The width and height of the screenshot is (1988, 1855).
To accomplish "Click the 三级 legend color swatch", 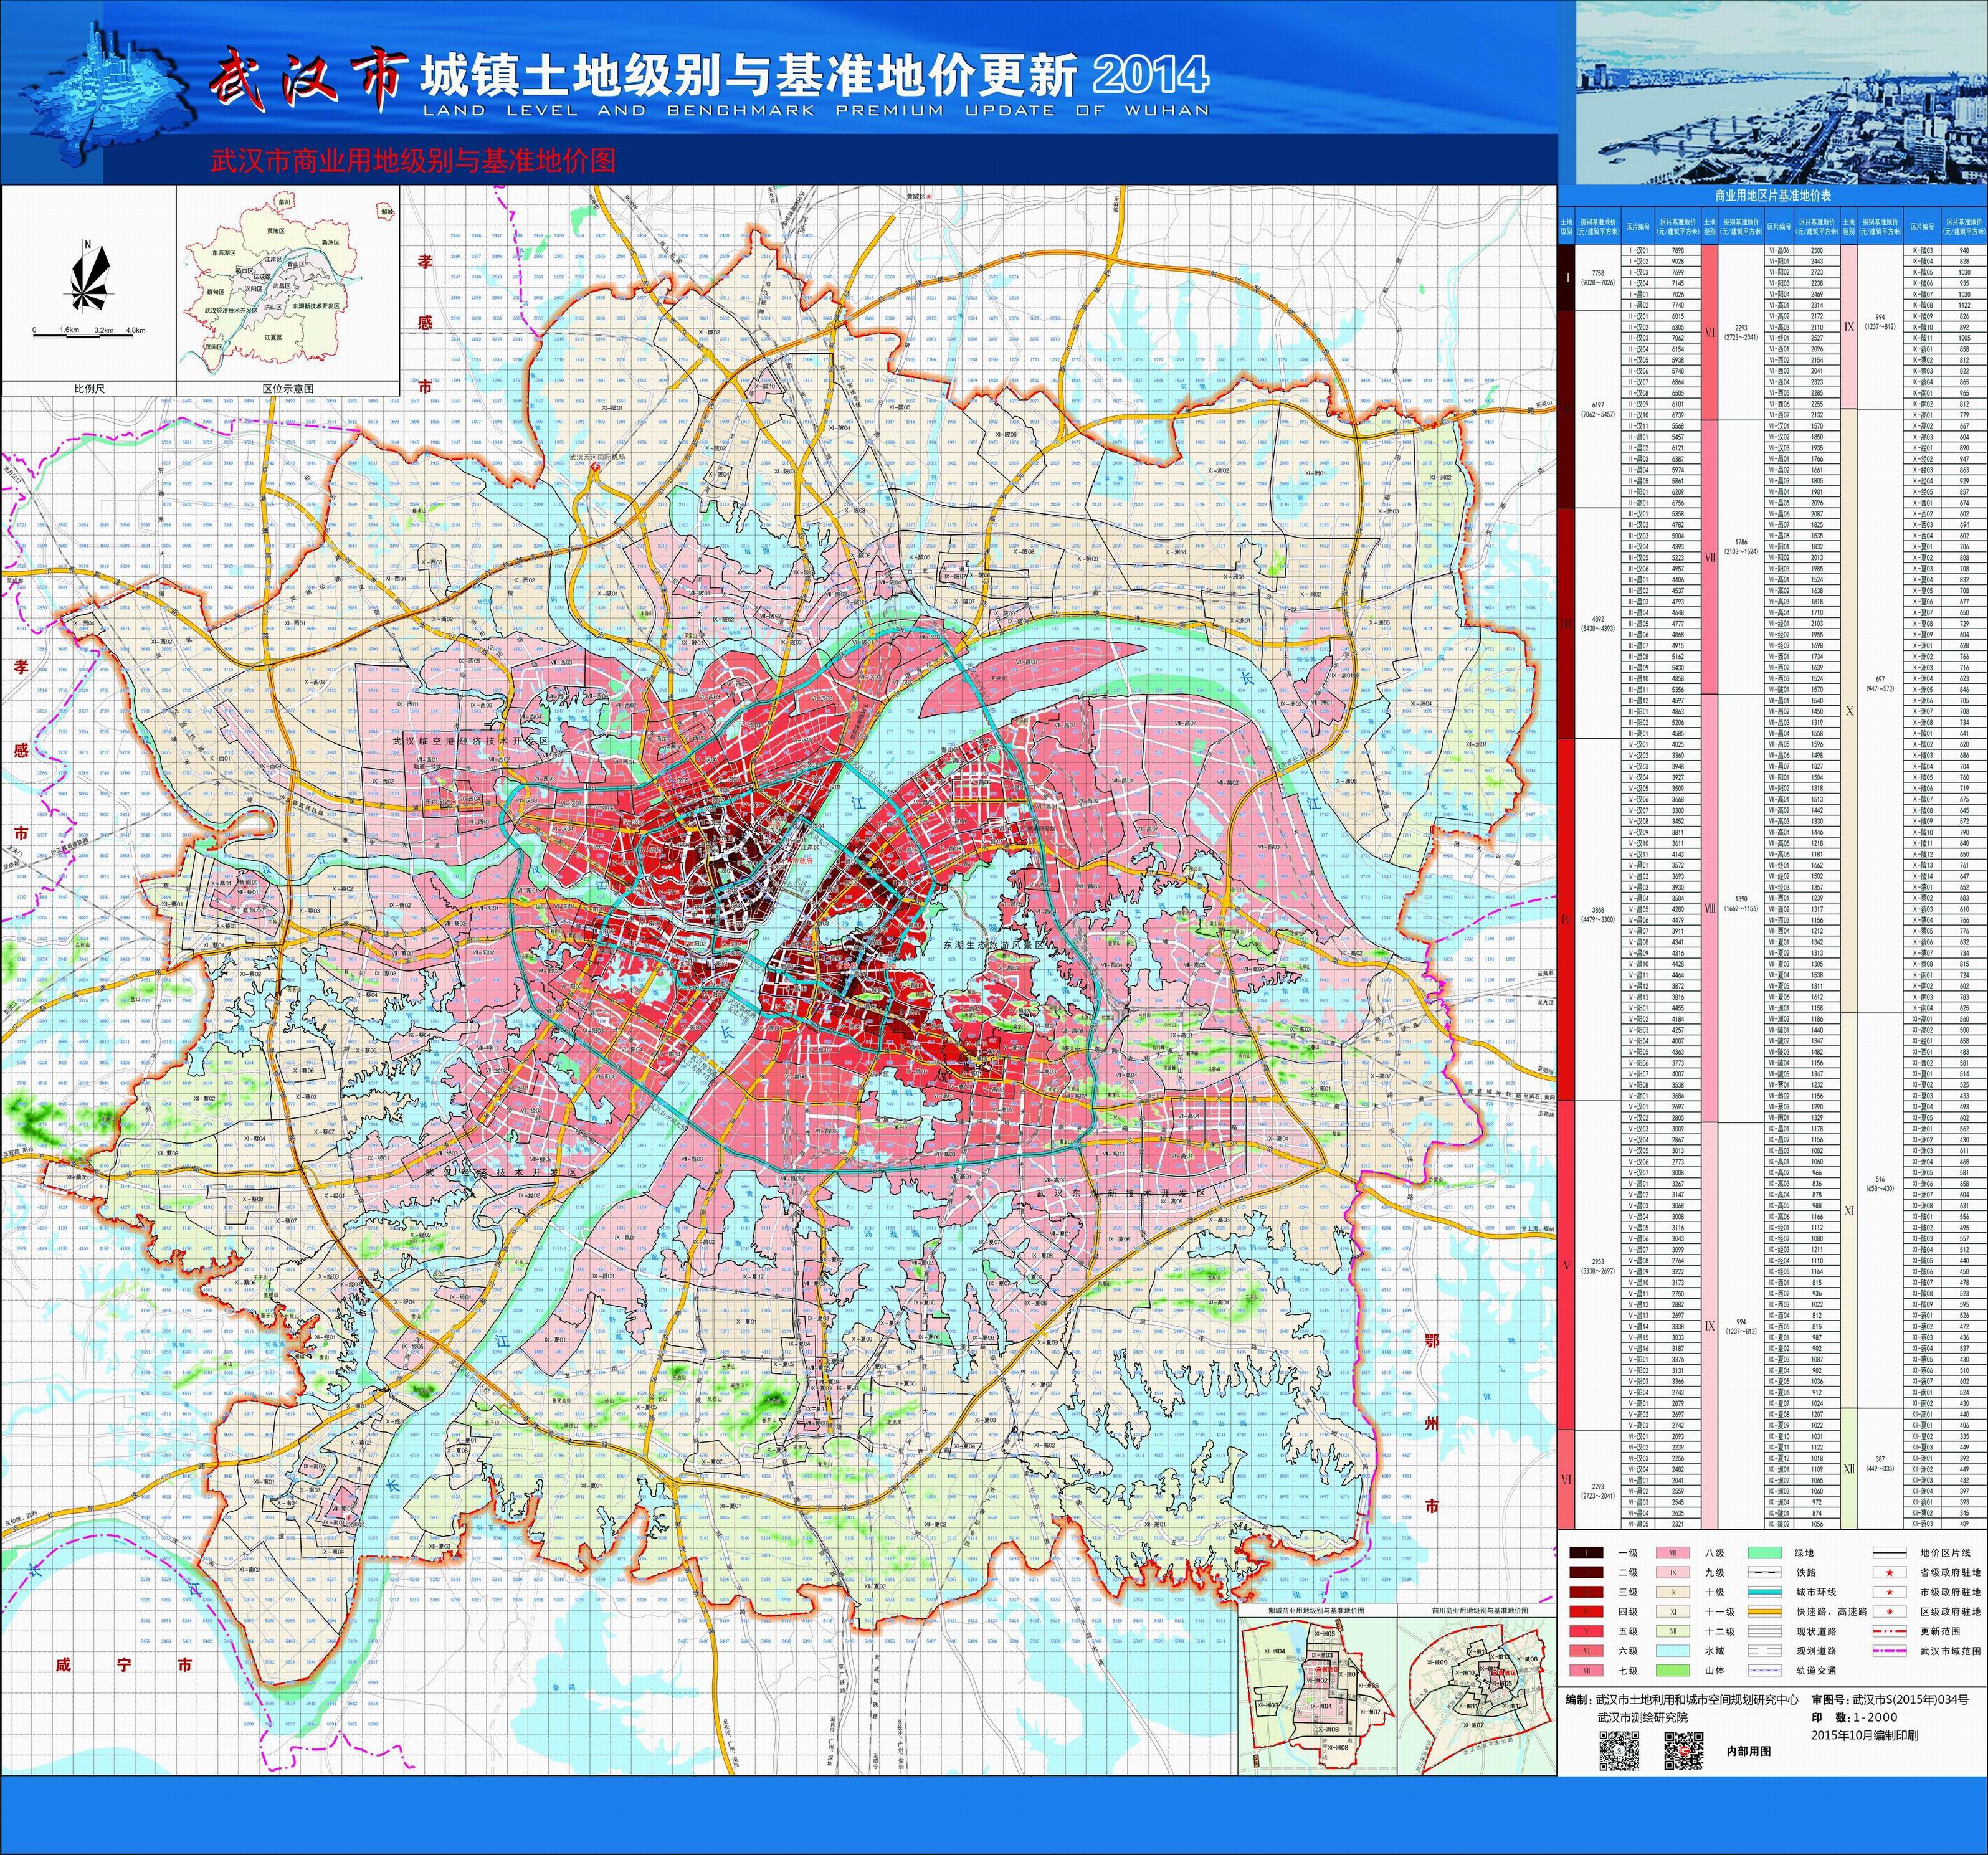I will [1586, 1592].
